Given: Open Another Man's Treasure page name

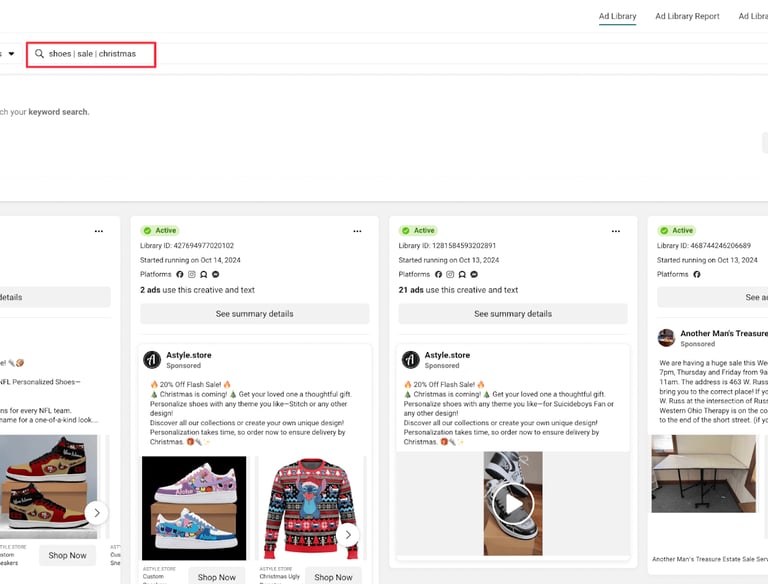Looking at the screenshot, I should [724, 333].
